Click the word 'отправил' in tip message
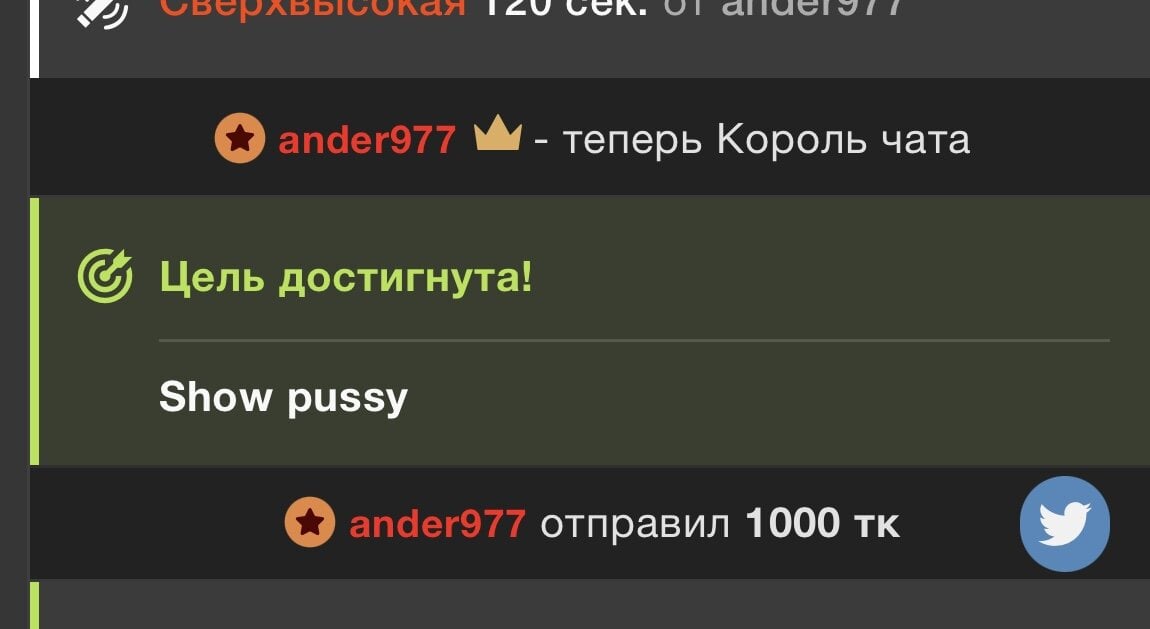The width and height of the screenshot is (1150, 629). [x=635, y=526]
